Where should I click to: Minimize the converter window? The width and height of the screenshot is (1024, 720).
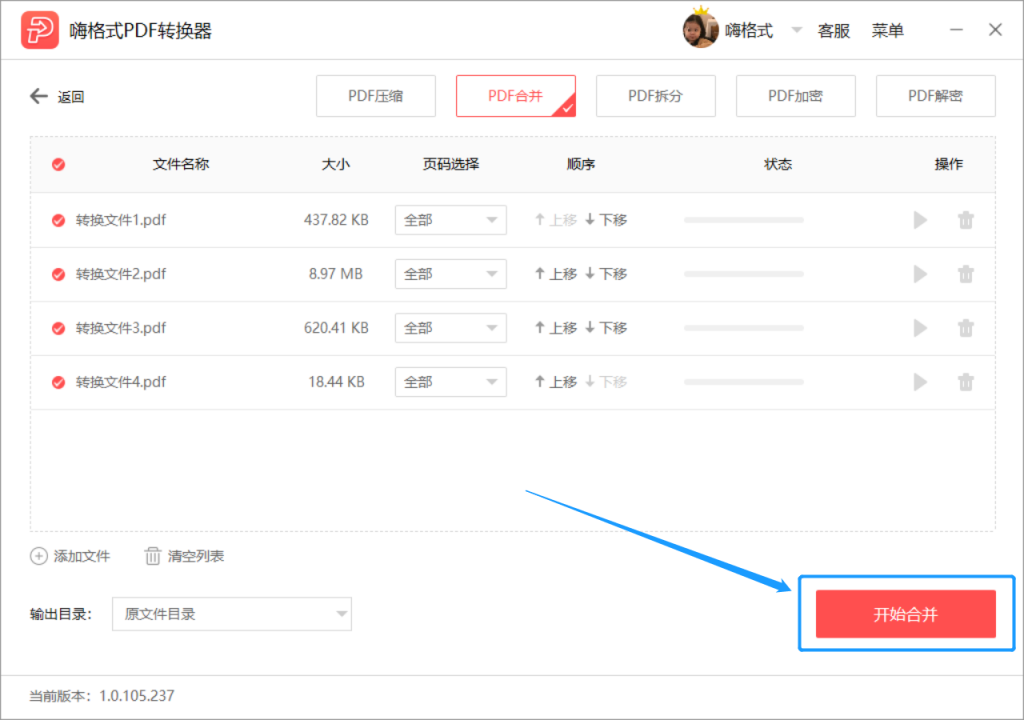tap(956, 30)
